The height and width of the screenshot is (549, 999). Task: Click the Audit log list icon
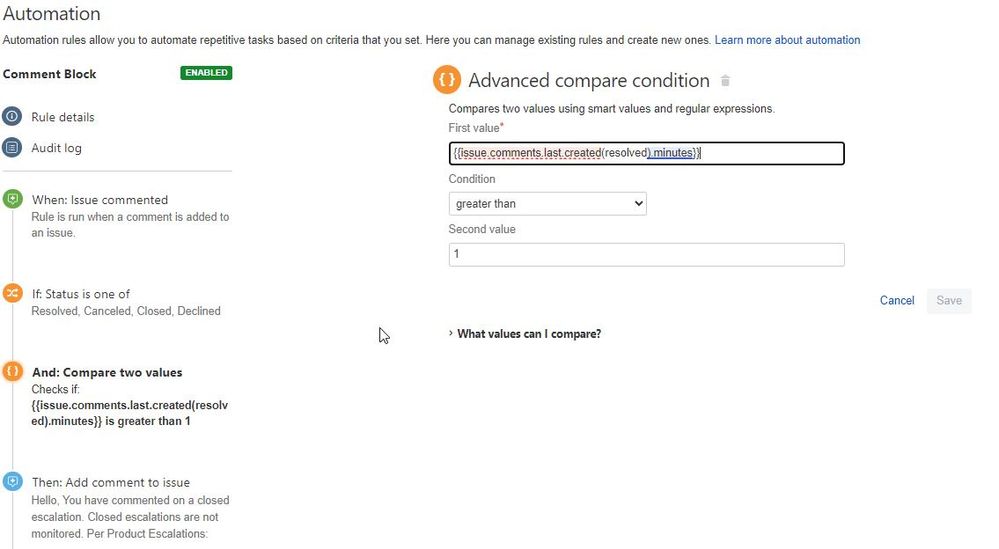(12, 148)
